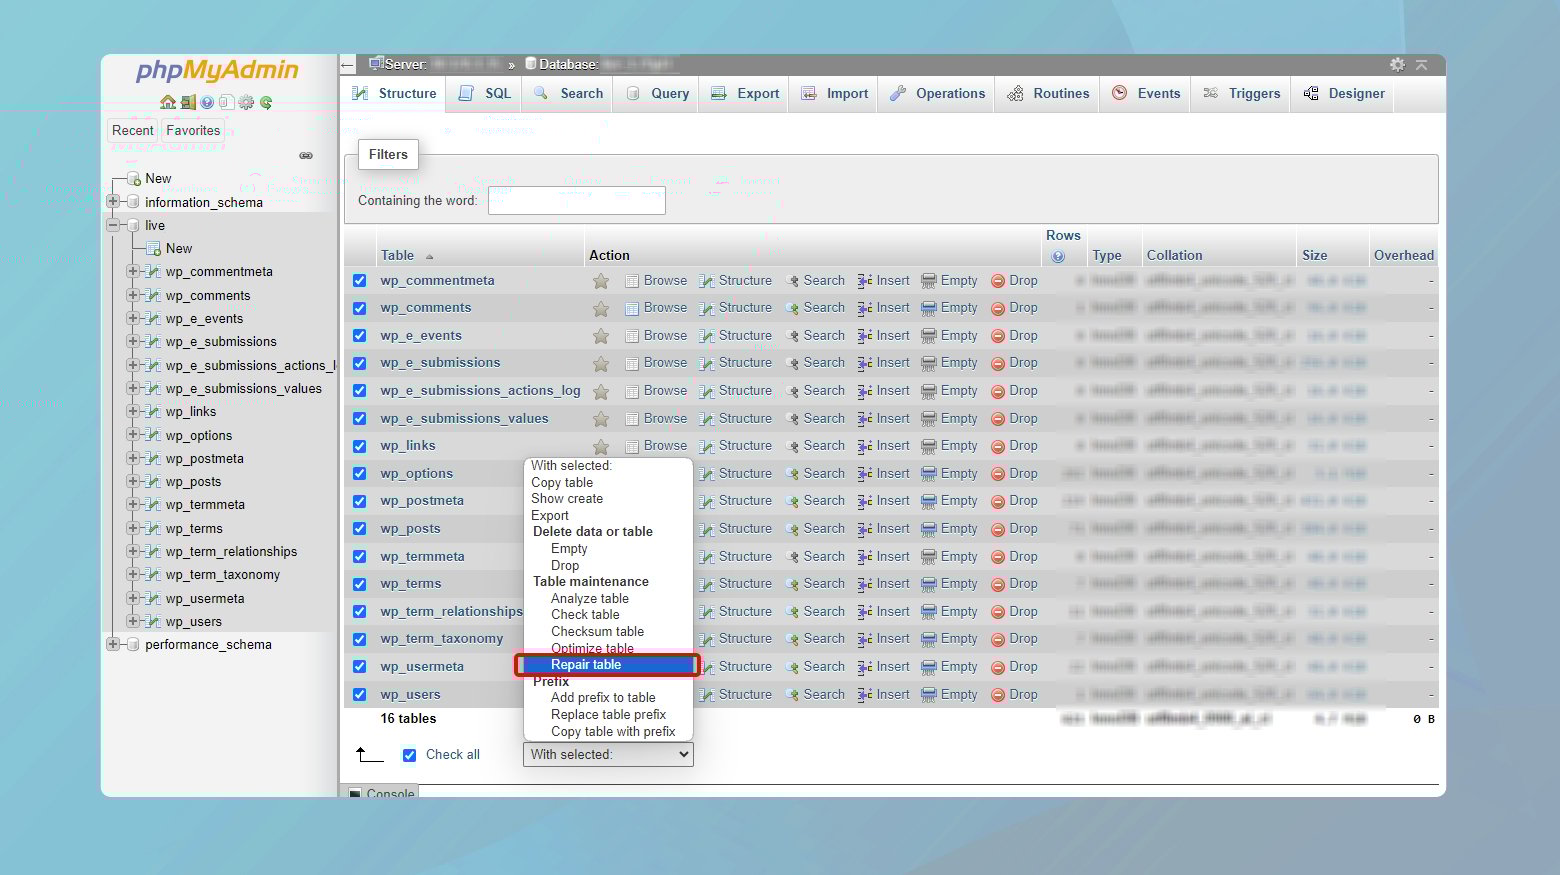1560x875 pixels.
Task: Click the page settings gear at top right
Action: point(1397,64)
